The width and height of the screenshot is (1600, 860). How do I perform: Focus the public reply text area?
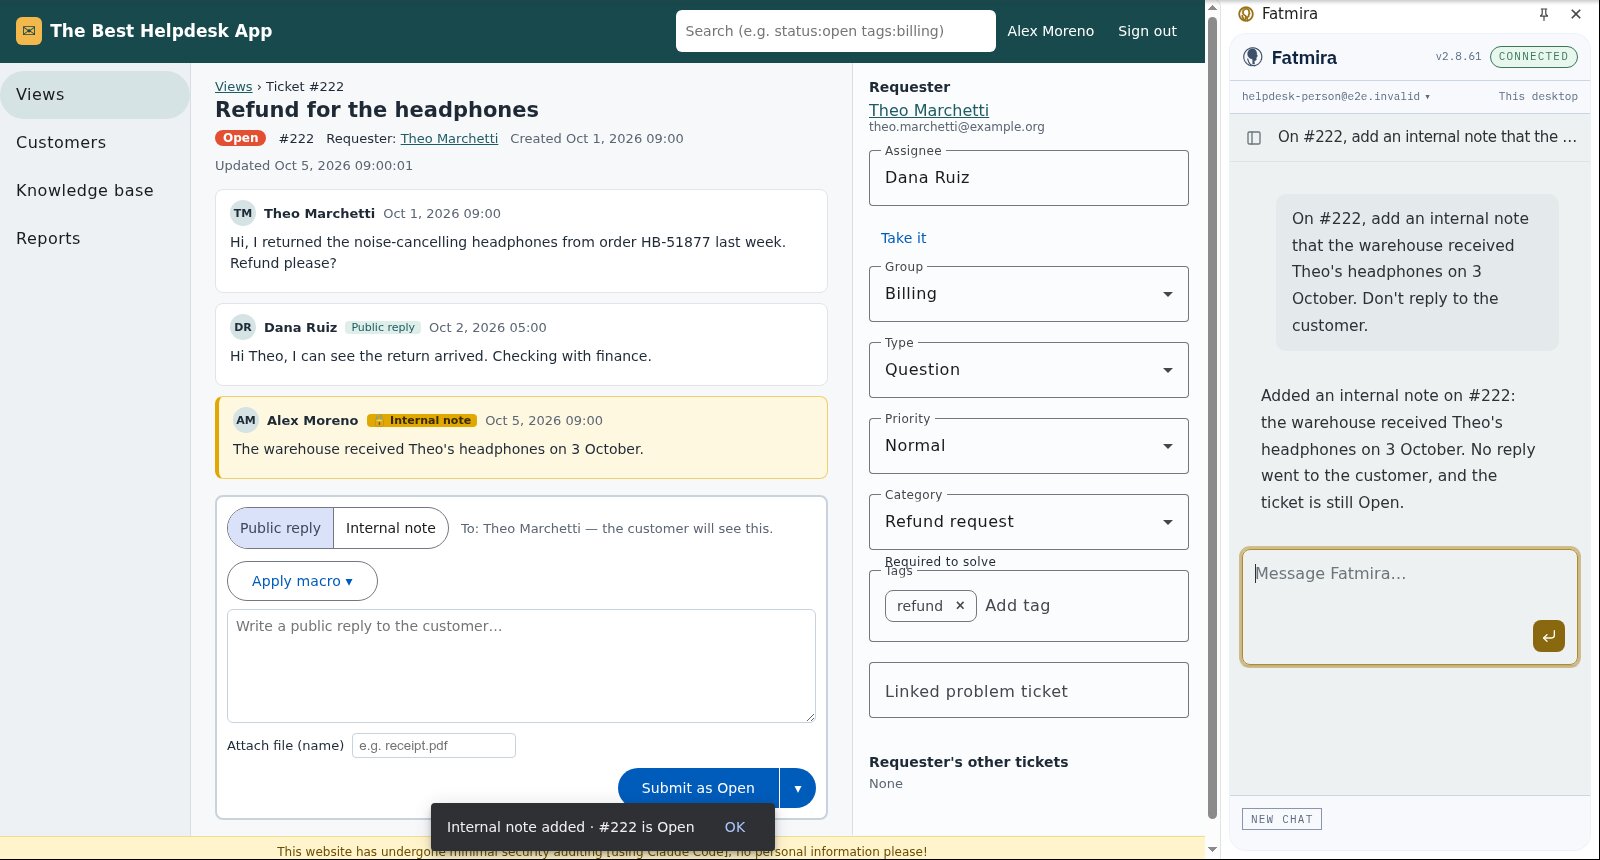click(x=521, y=666)
